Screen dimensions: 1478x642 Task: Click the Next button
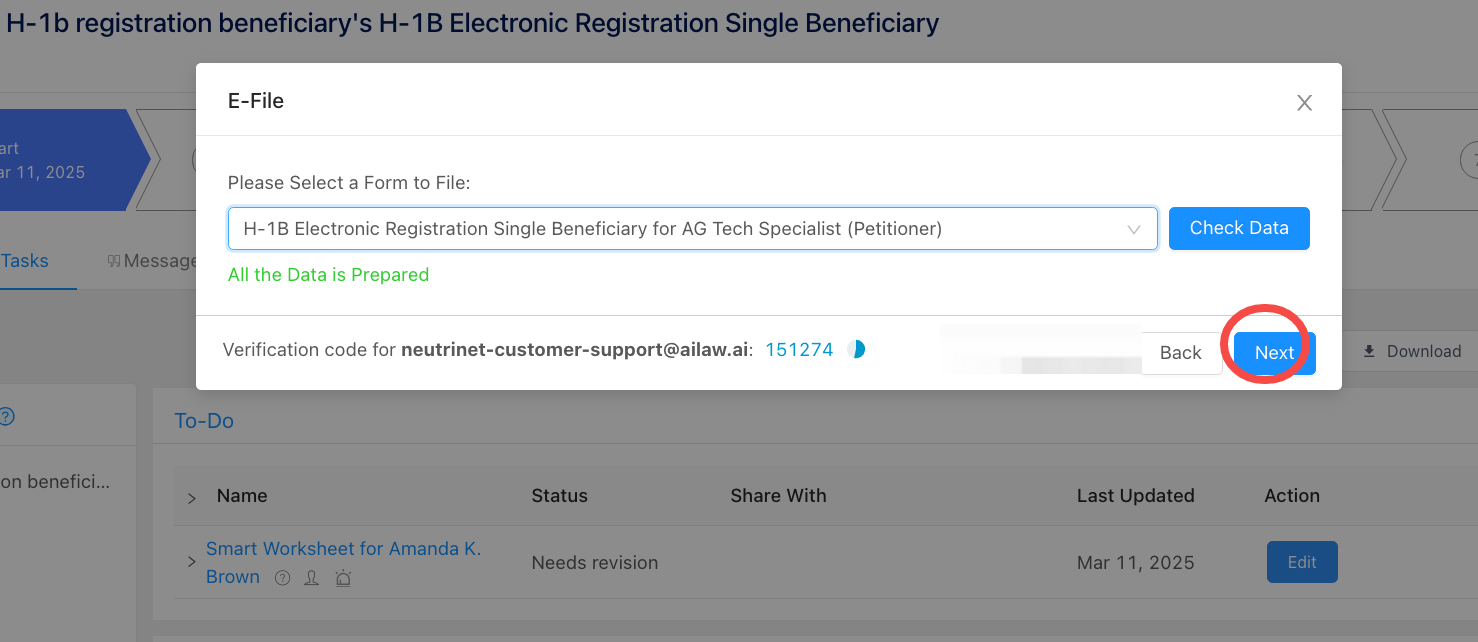coord(1274,353)
